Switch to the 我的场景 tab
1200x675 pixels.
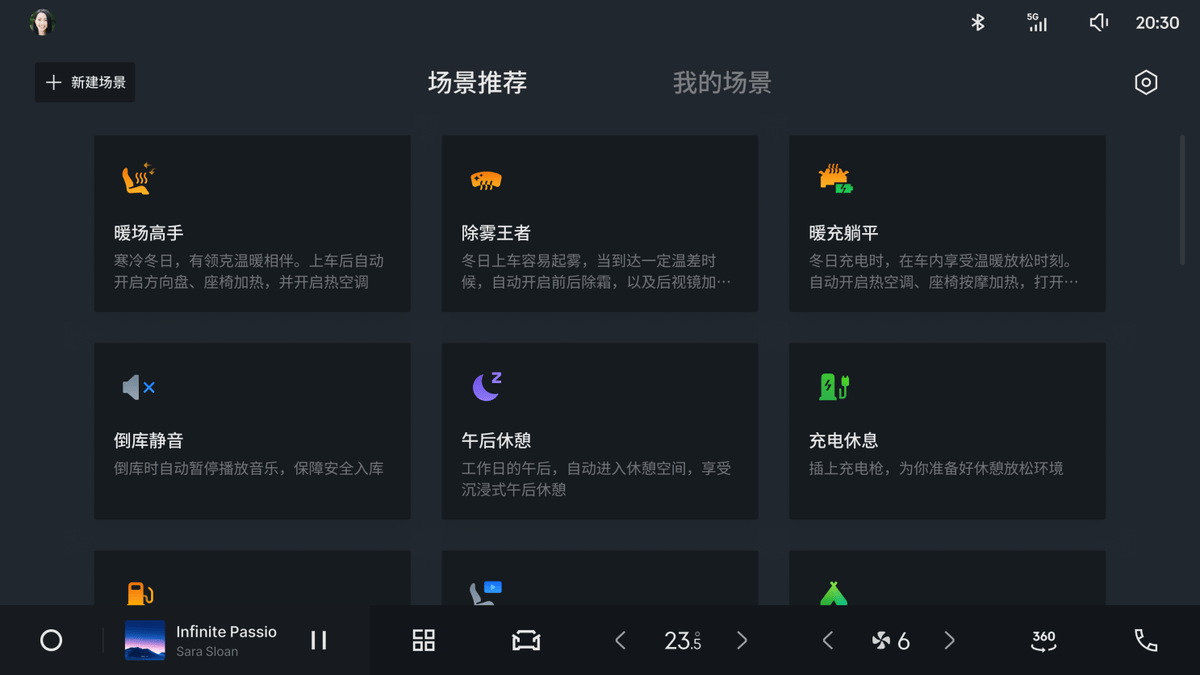722,83
